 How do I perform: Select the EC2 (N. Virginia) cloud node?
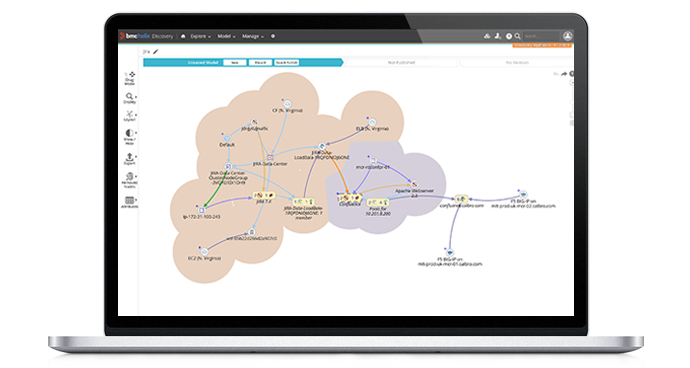click(x=204, y=251)
